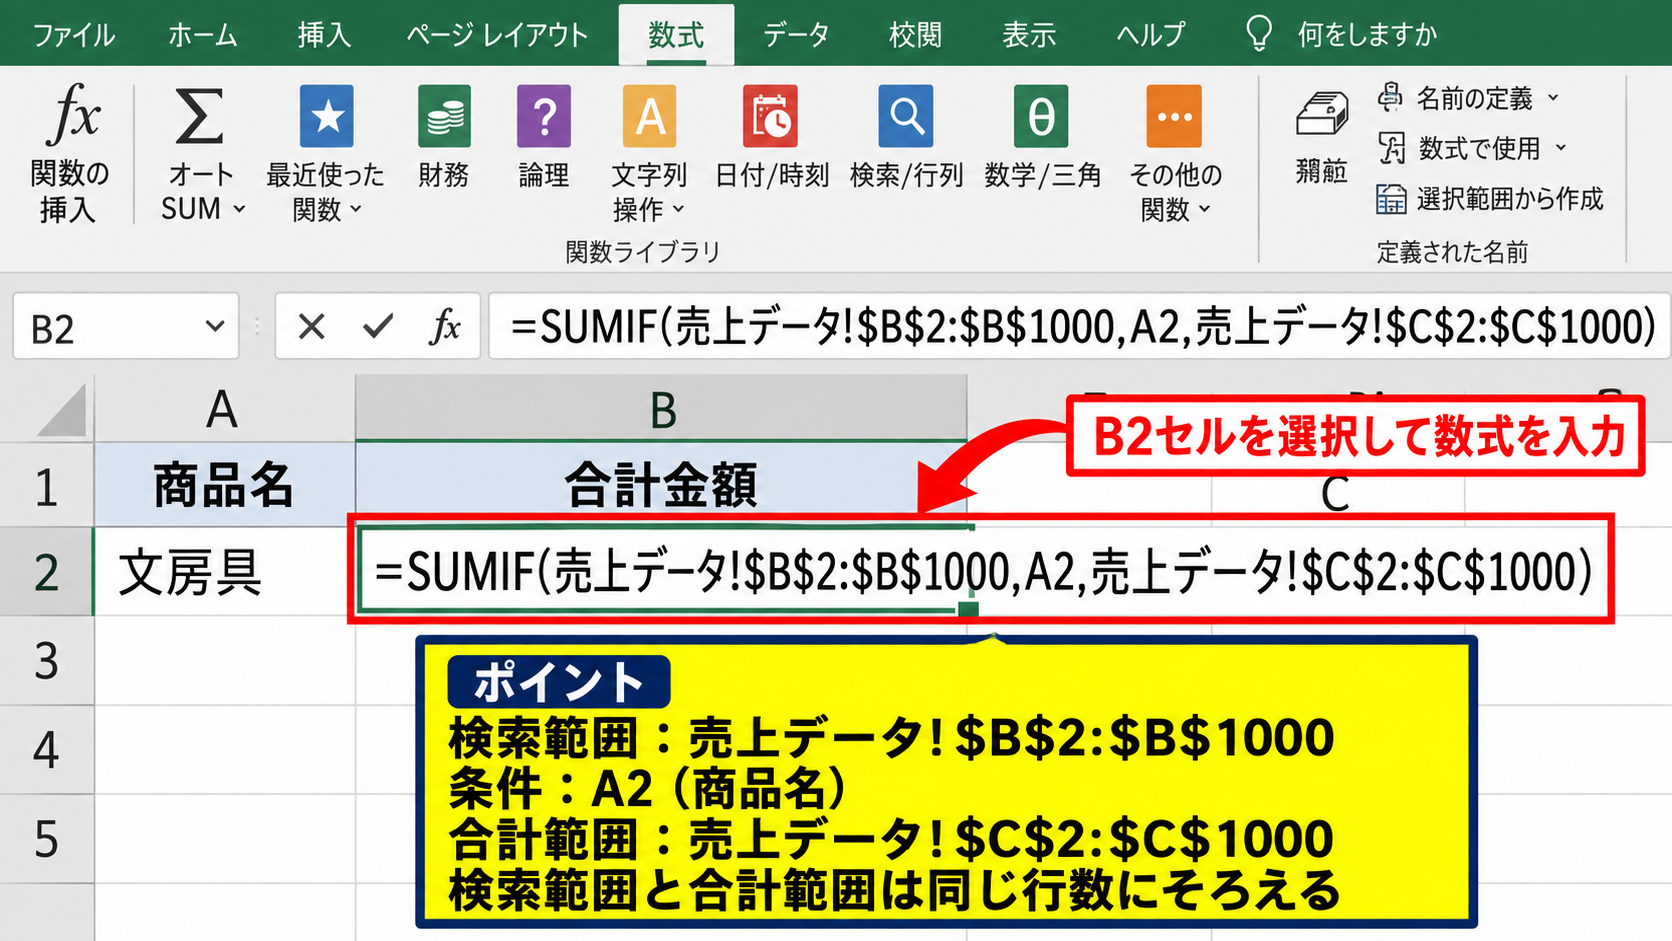The width and height of the screenshot is (1672, 941).
Task: Click cell A2 containing 文房具
Action: click(x=225, y=572)
